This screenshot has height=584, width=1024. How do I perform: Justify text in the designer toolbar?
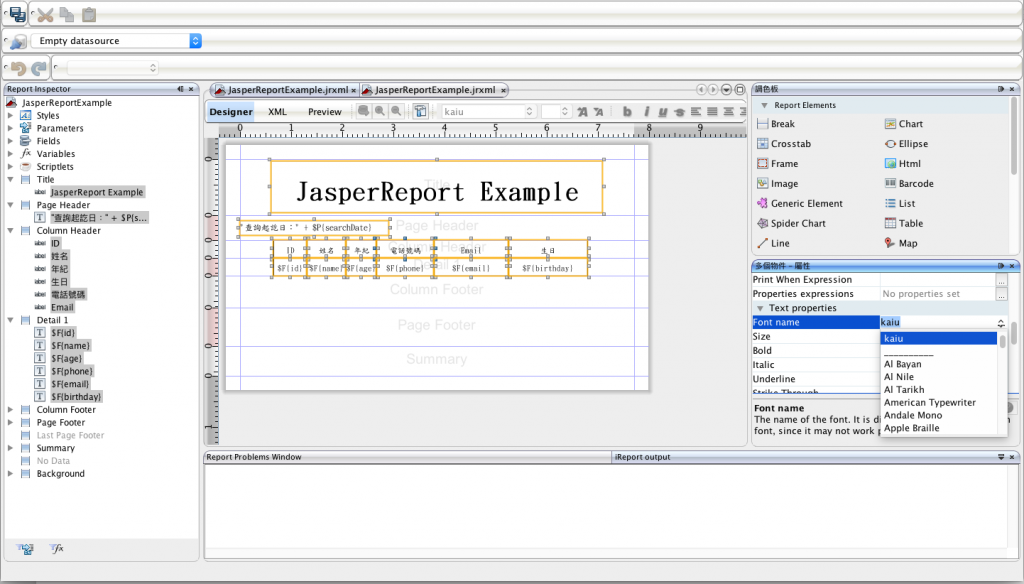712,112
